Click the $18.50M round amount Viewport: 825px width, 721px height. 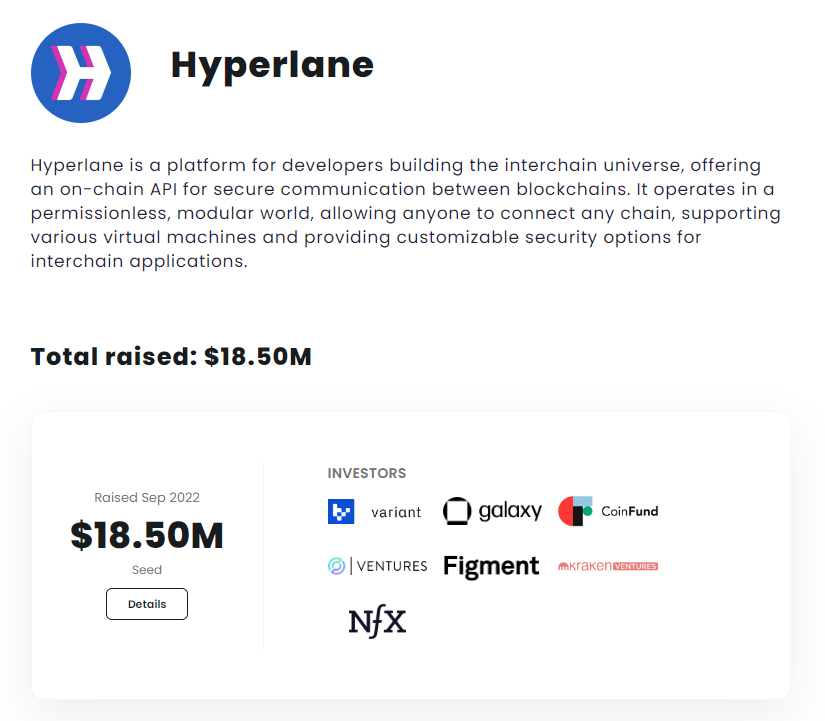click(x=147, y=535)
